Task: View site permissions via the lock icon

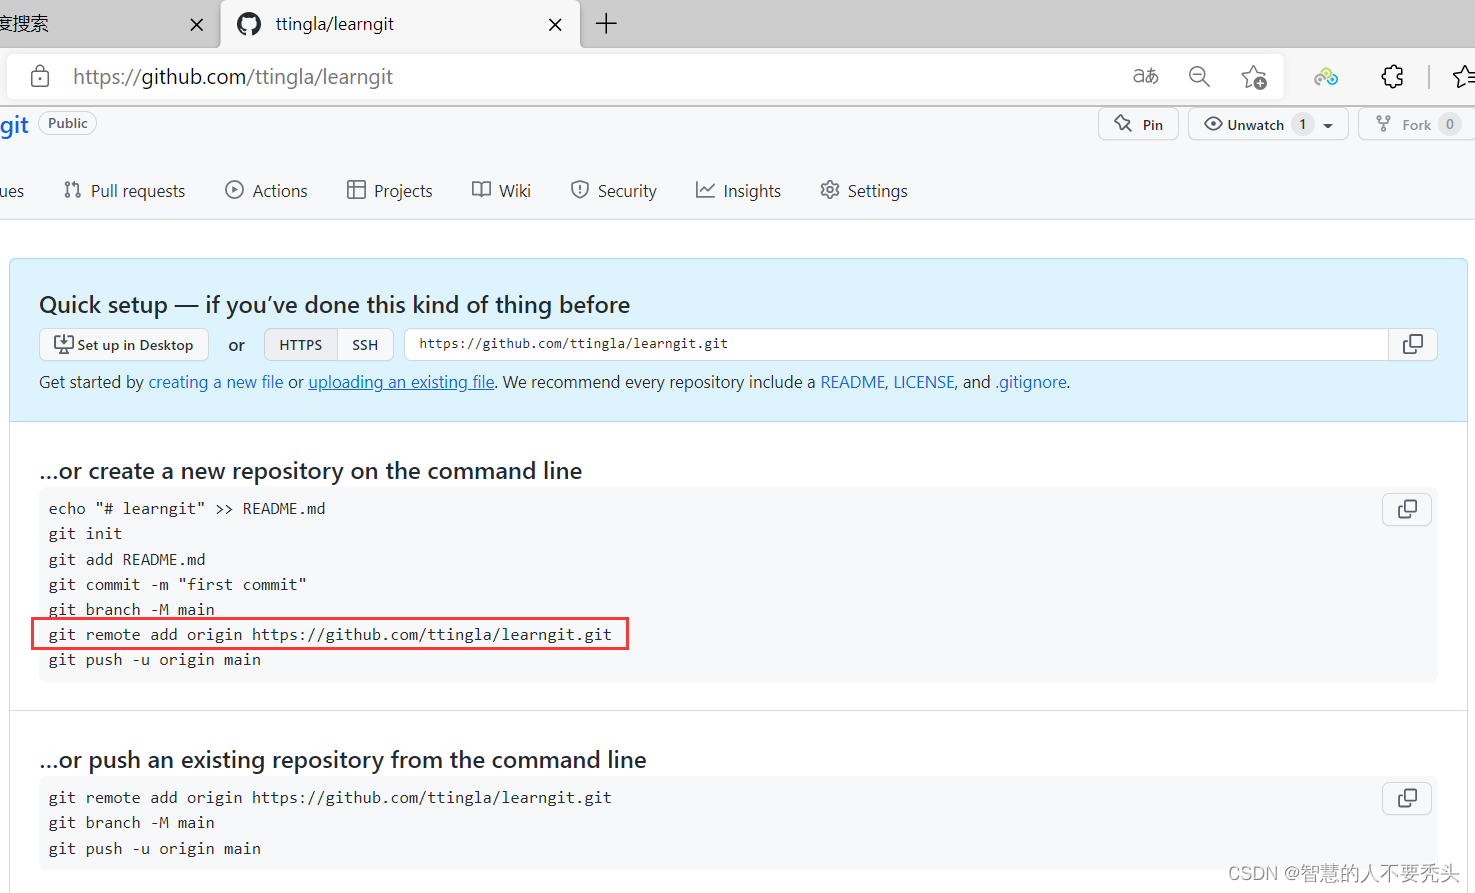Action: 39,76
